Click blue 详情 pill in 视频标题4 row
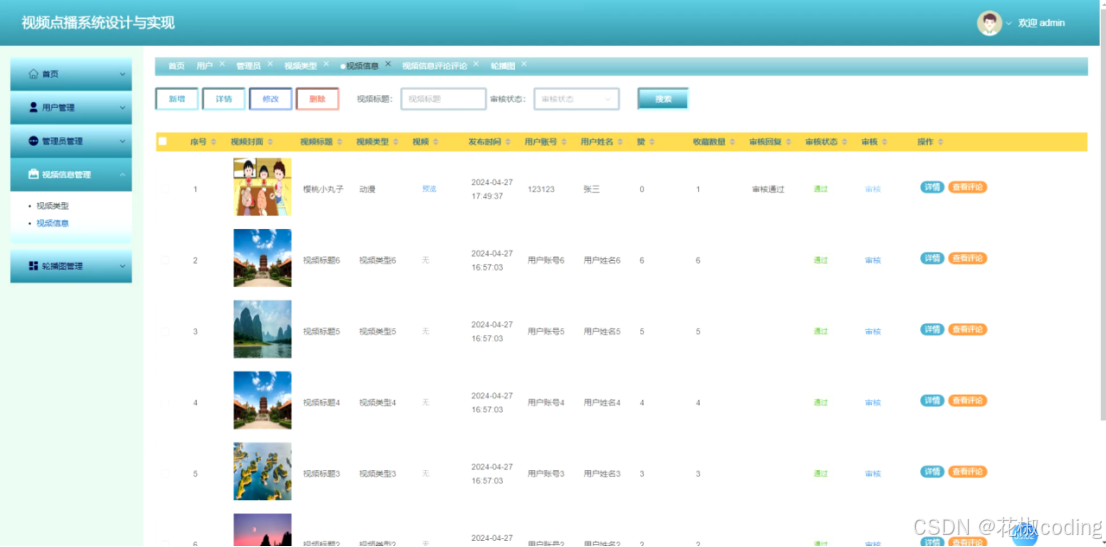The width and height of the screenshot is (1106, 547). 932,400
